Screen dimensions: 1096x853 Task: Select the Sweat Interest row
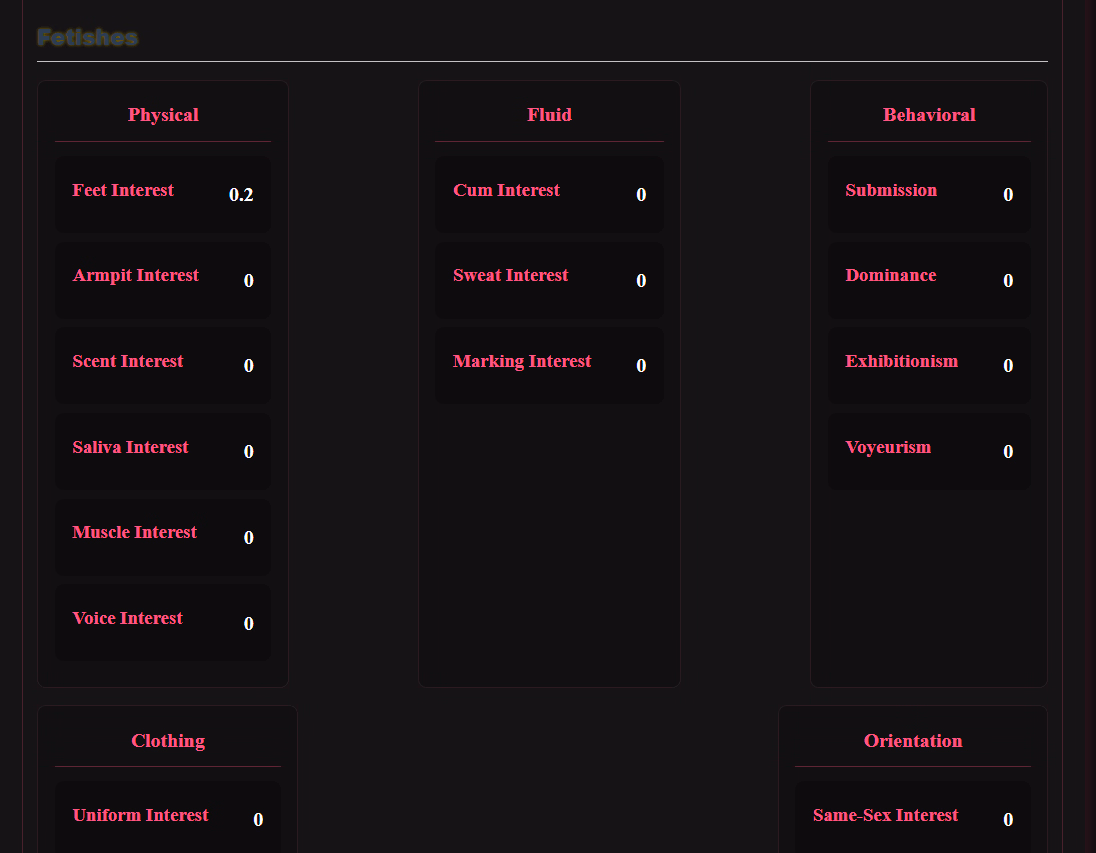tap(549, 280)
